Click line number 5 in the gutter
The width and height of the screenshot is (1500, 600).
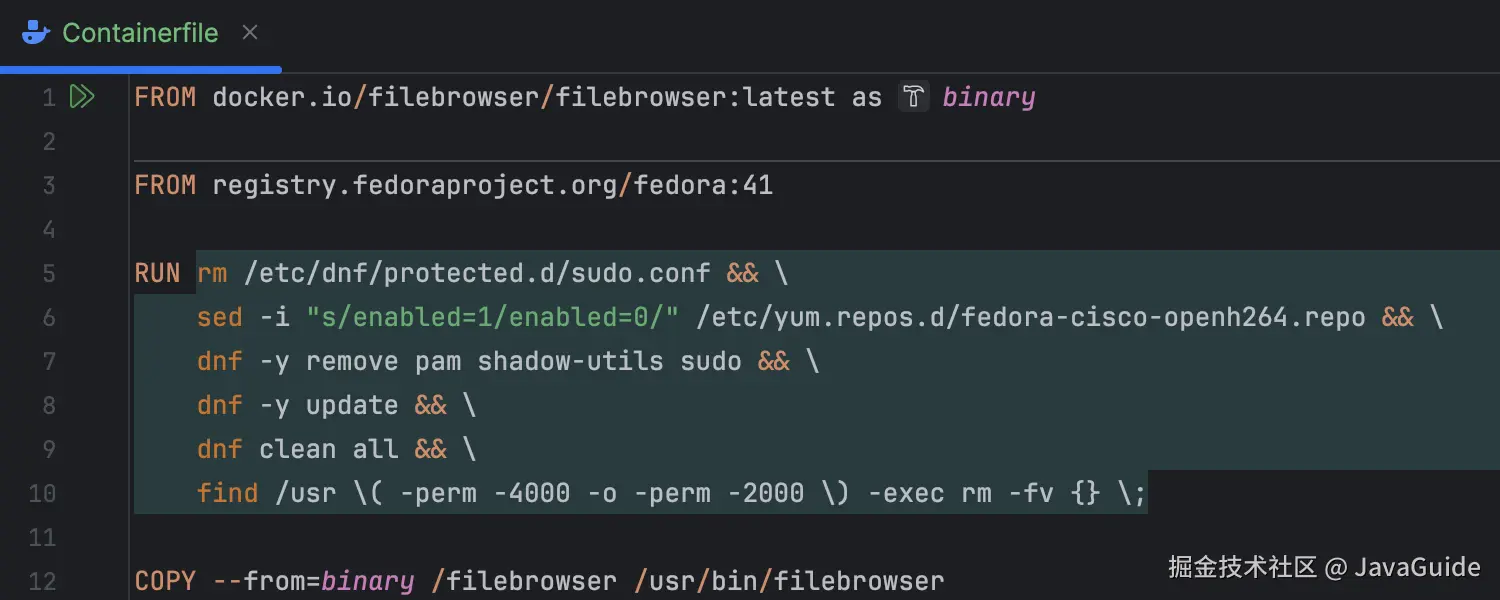pos(48,274)
